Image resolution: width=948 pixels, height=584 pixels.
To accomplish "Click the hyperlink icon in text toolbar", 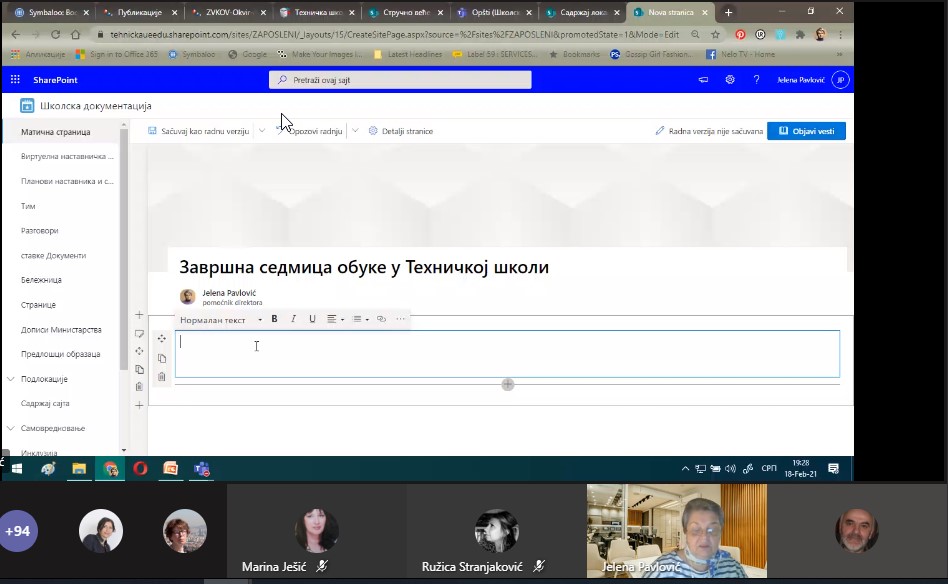I will (x=381, y=319).
